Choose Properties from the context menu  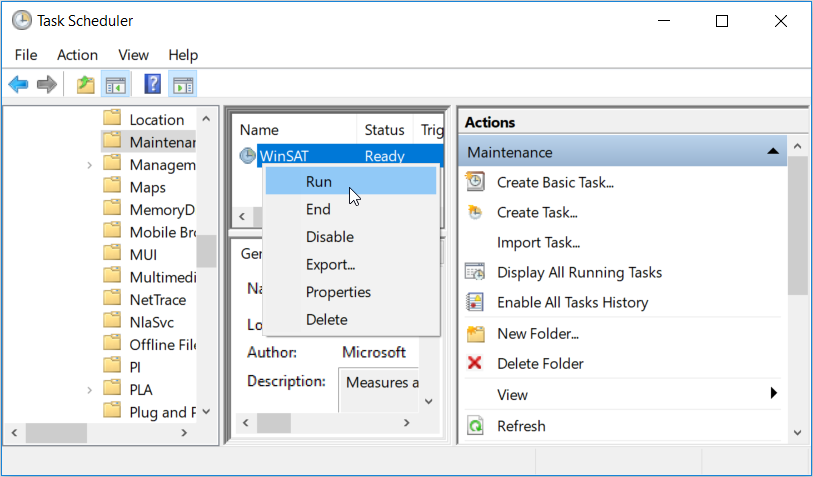351,292
